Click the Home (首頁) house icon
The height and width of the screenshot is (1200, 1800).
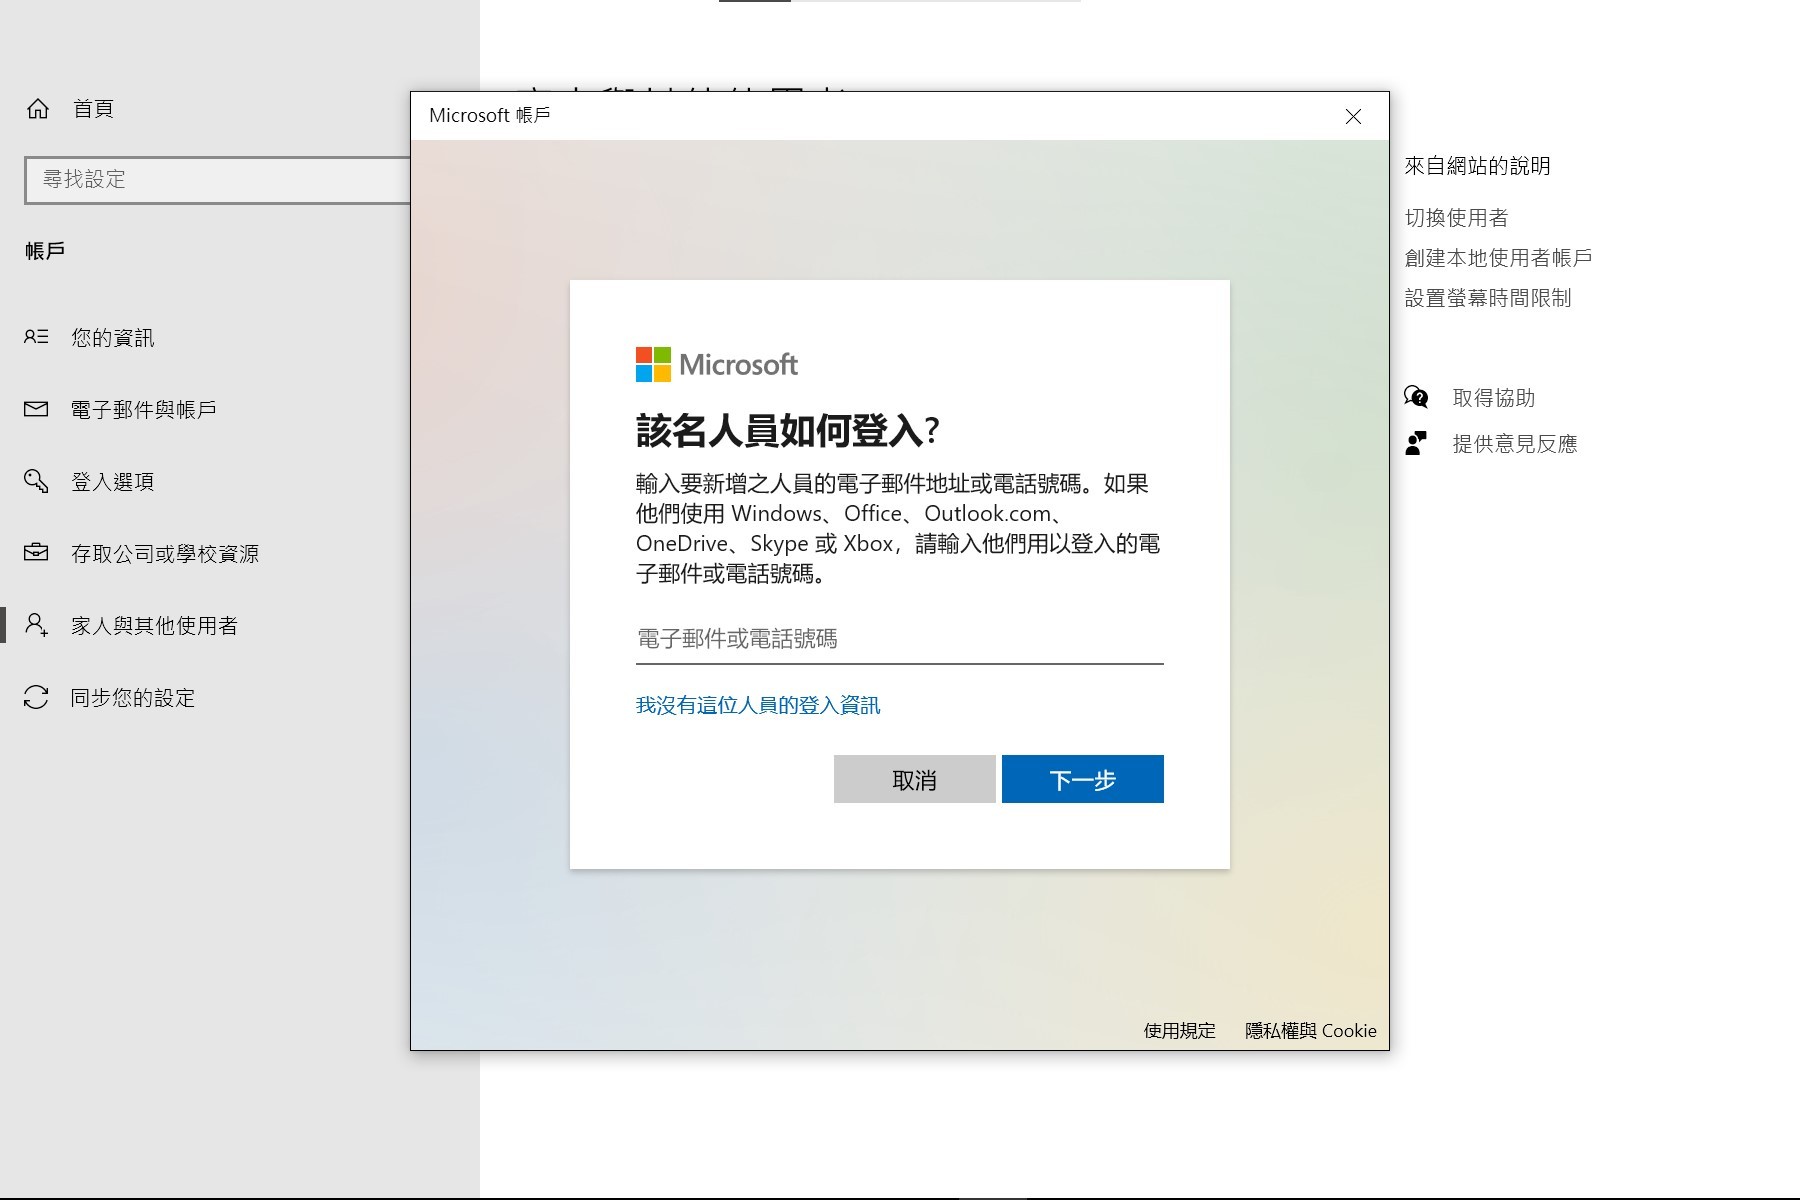(x=38, y=108)
